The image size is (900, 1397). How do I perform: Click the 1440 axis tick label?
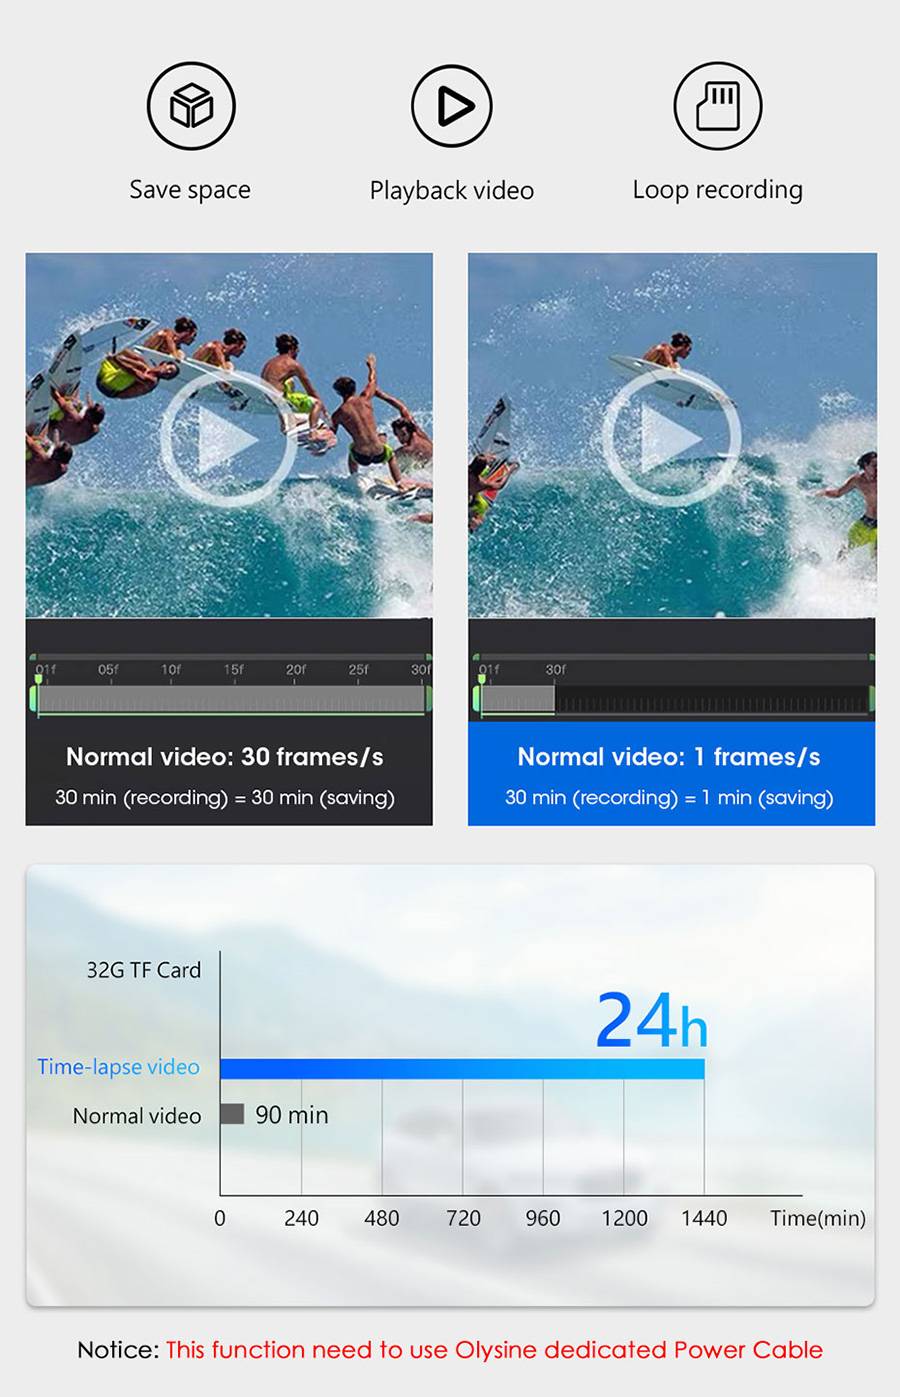click(704, 1218)
